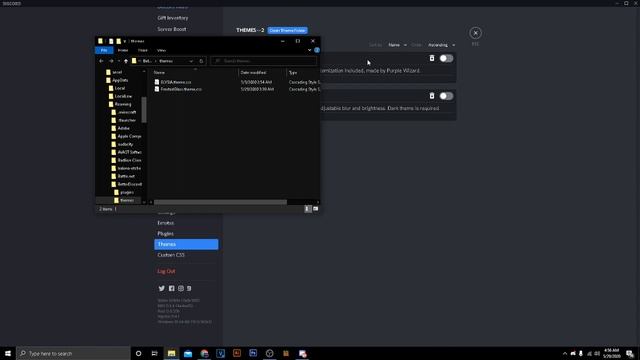Click the file list horizontal scrollbar
The height and width of the screenshot is (360, 640).
point(220,202)
